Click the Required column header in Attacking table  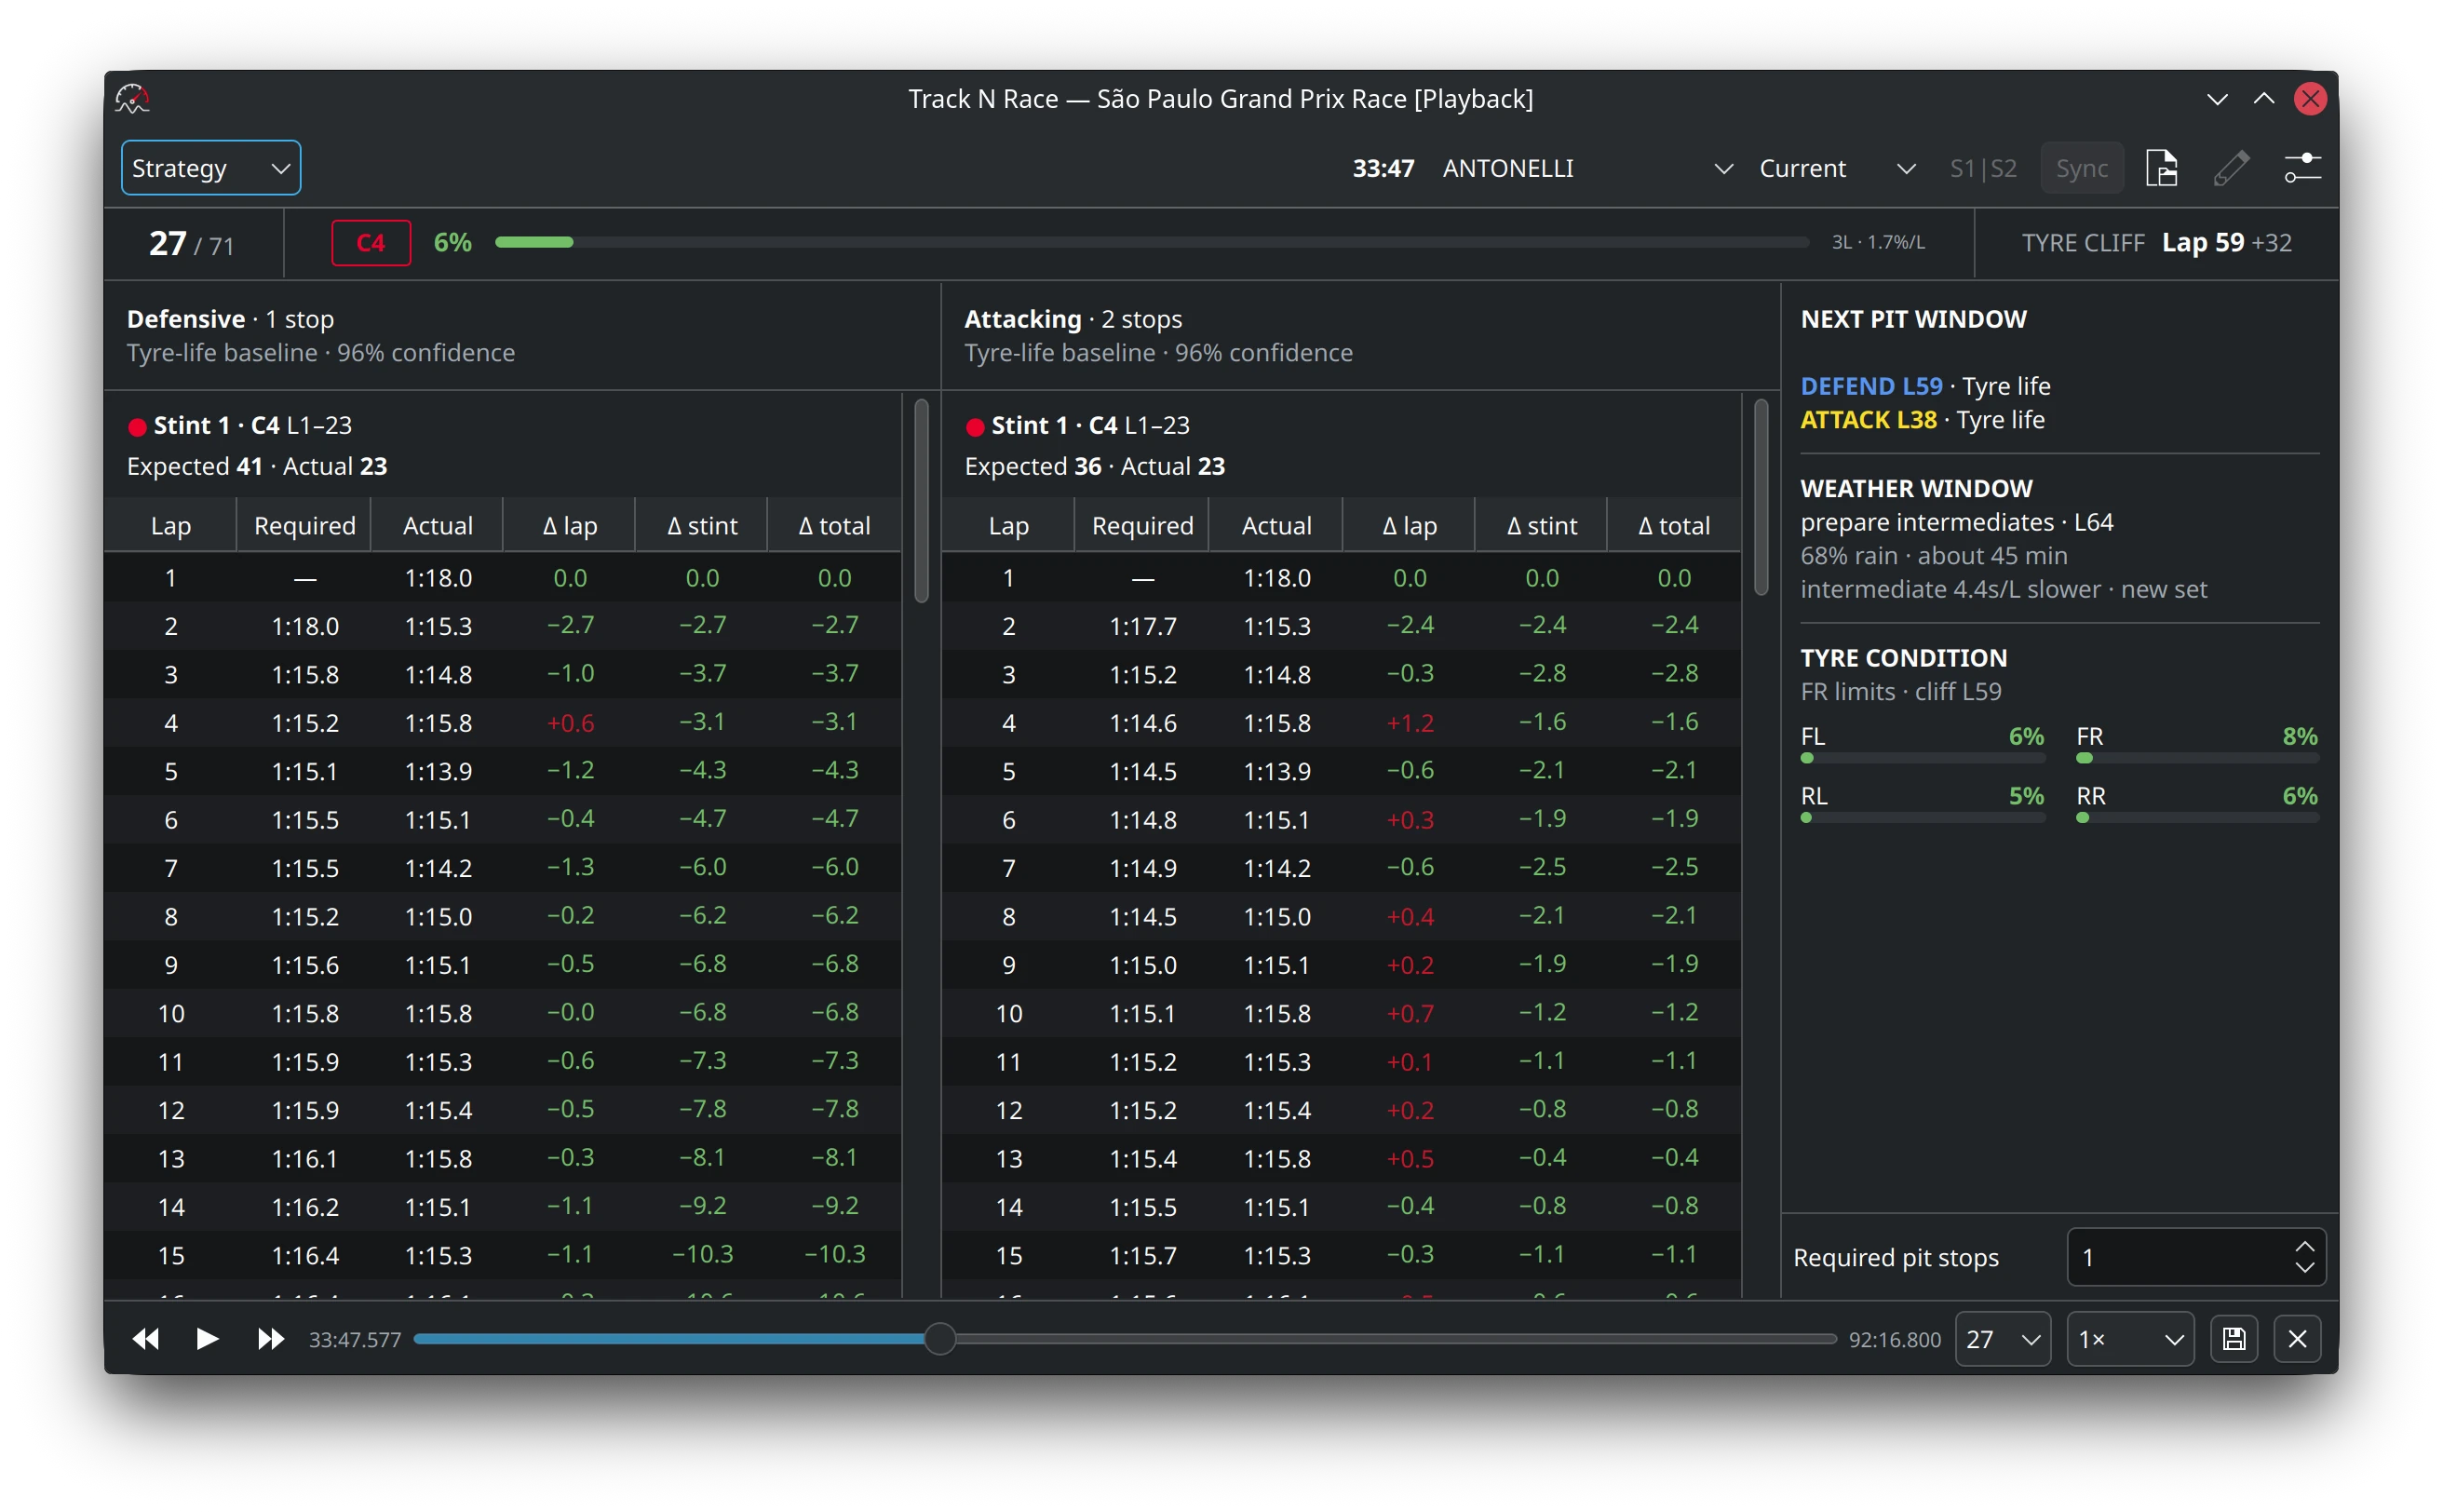pyautogui.click(x=1142, y=526)
